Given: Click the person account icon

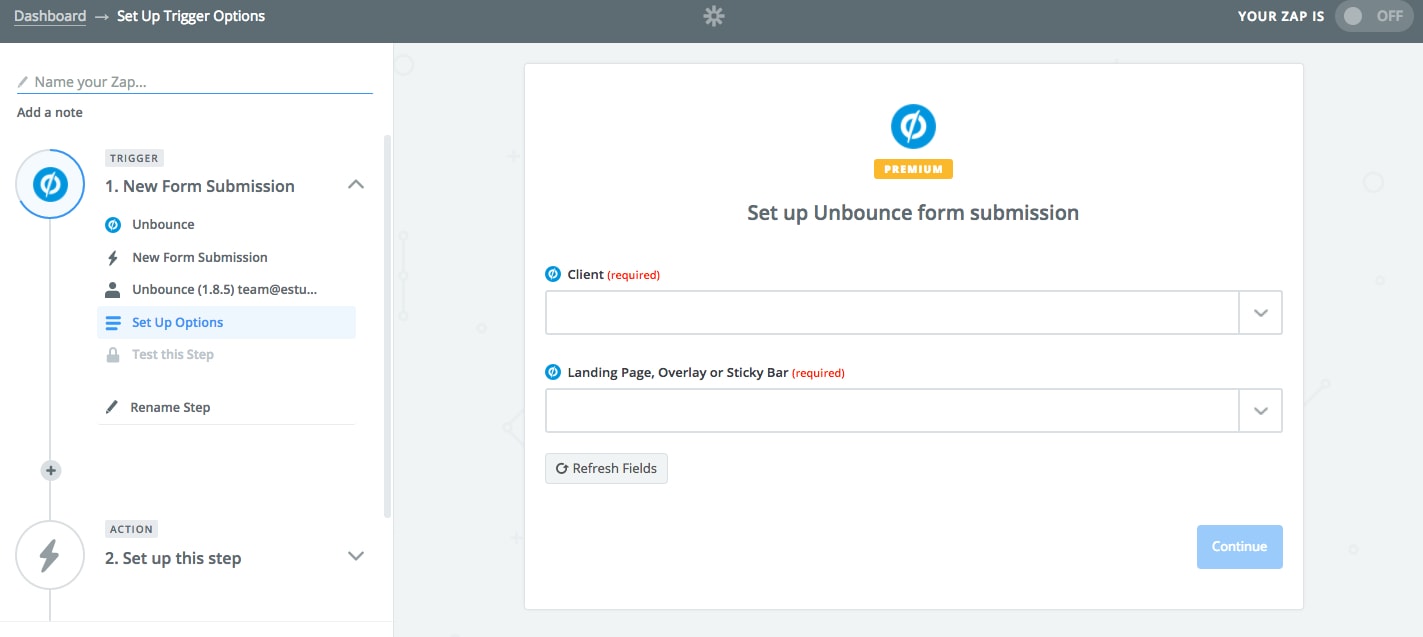Looking at the screenshot, I should coord(113,289).
